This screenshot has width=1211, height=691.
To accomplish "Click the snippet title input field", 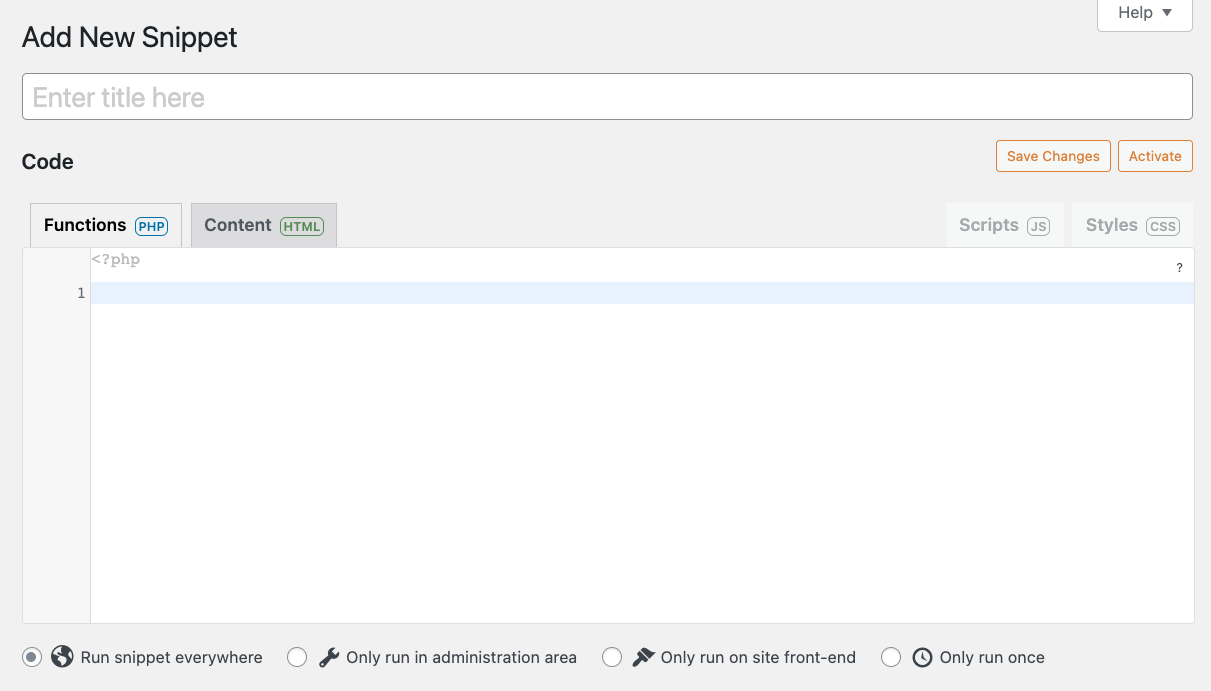I will (x=606, y=96).
